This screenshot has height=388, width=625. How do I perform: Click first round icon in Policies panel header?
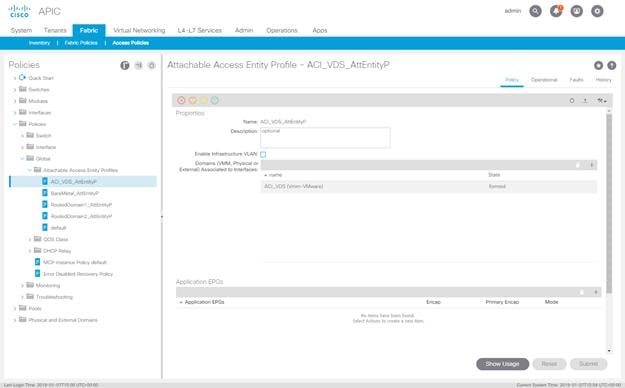(x=125, y=65)
